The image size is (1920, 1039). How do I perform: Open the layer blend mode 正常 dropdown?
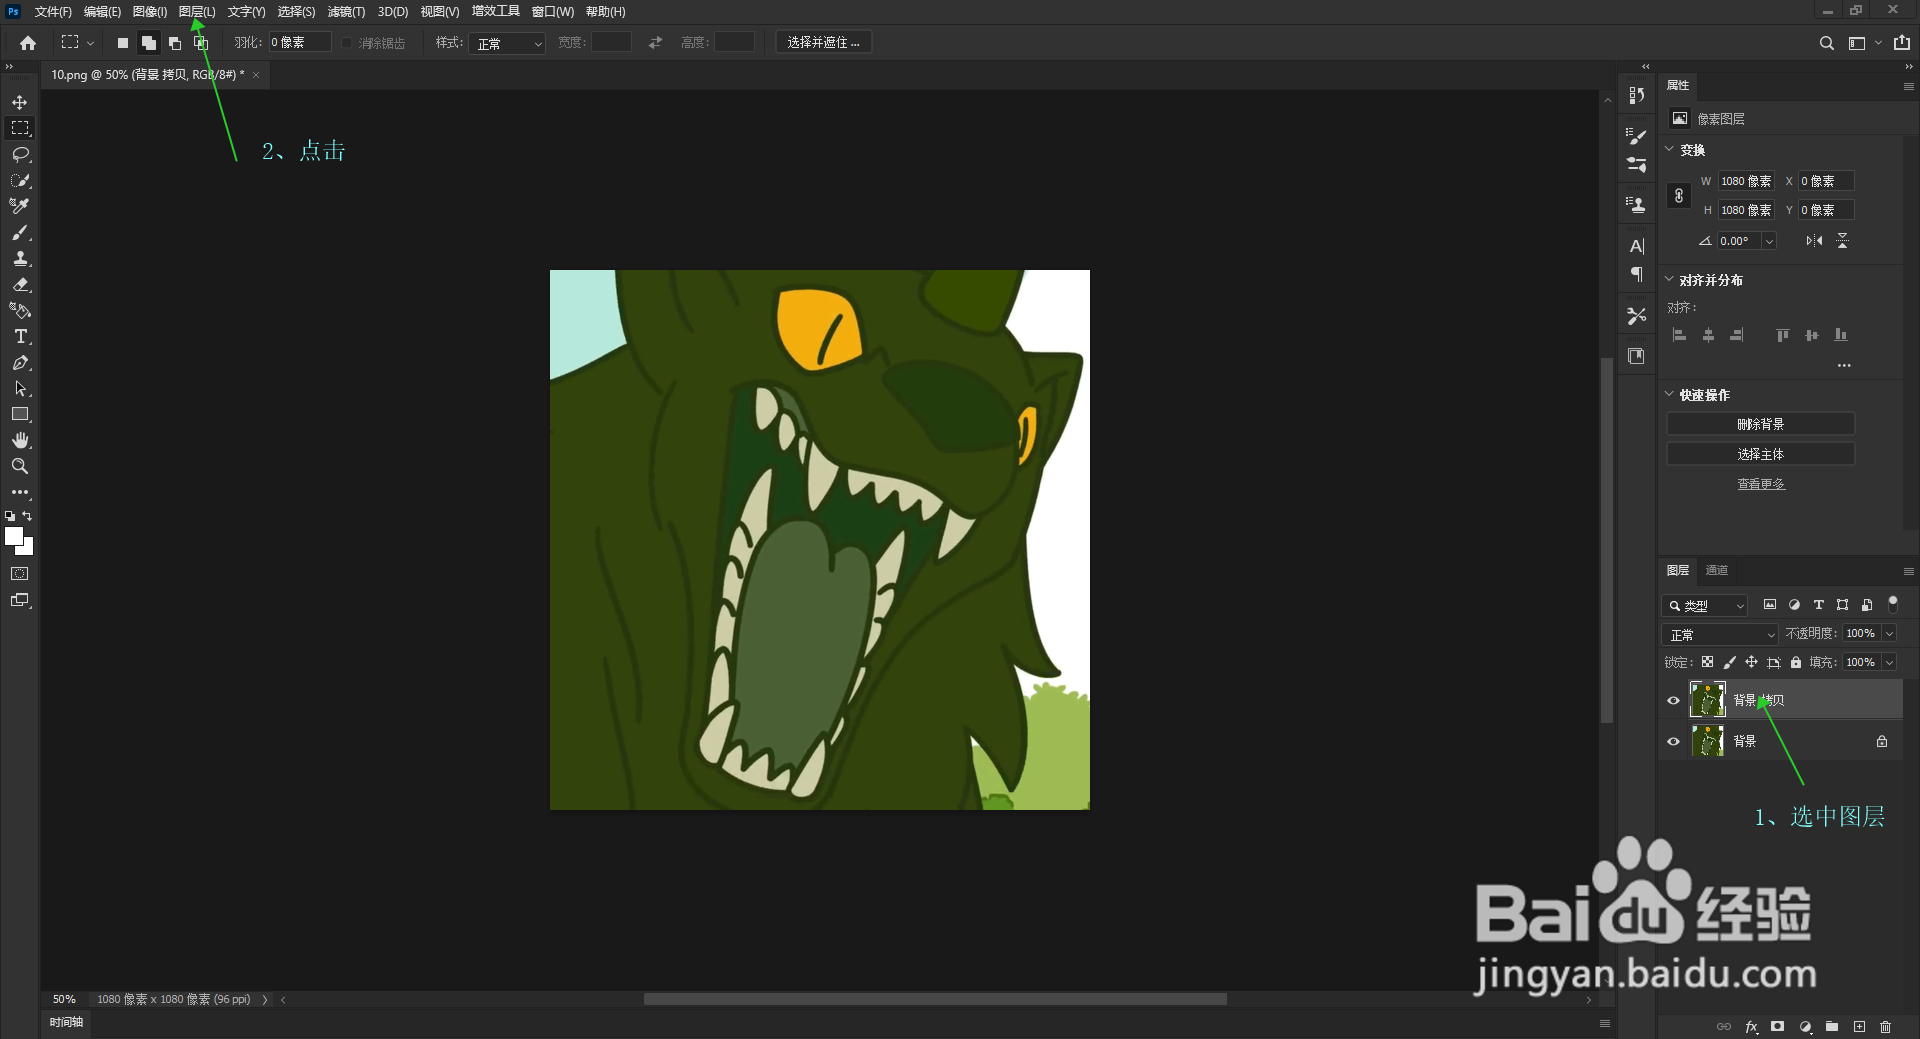click(1720, 634)
